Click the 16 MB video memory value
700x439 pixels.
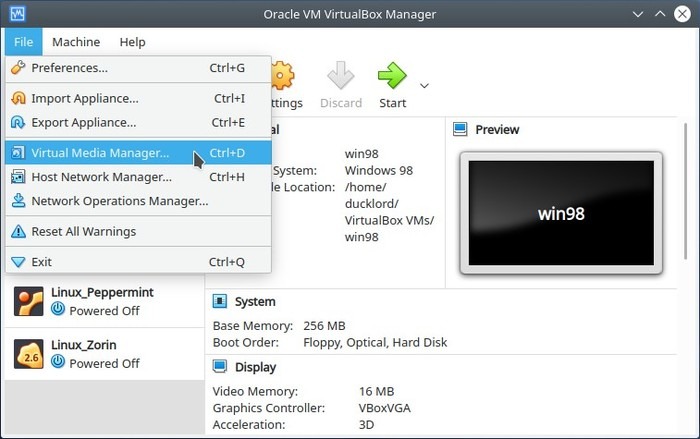376,392
